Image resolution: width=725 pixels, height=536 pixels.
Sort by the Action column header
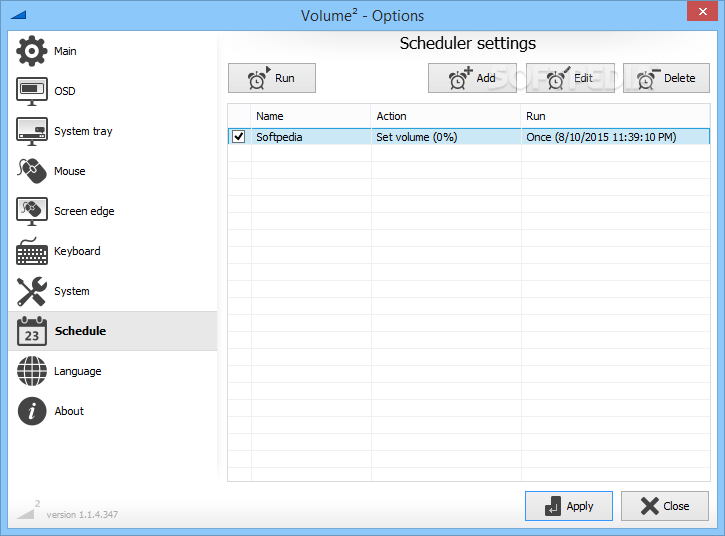pyautogui.click(x=446, y=116)
